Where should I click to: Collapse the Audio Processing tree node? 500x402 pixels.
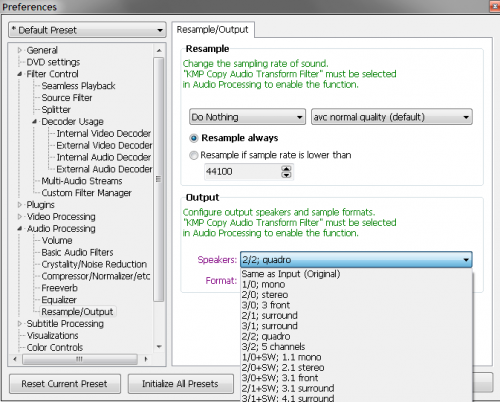[20, 229]
